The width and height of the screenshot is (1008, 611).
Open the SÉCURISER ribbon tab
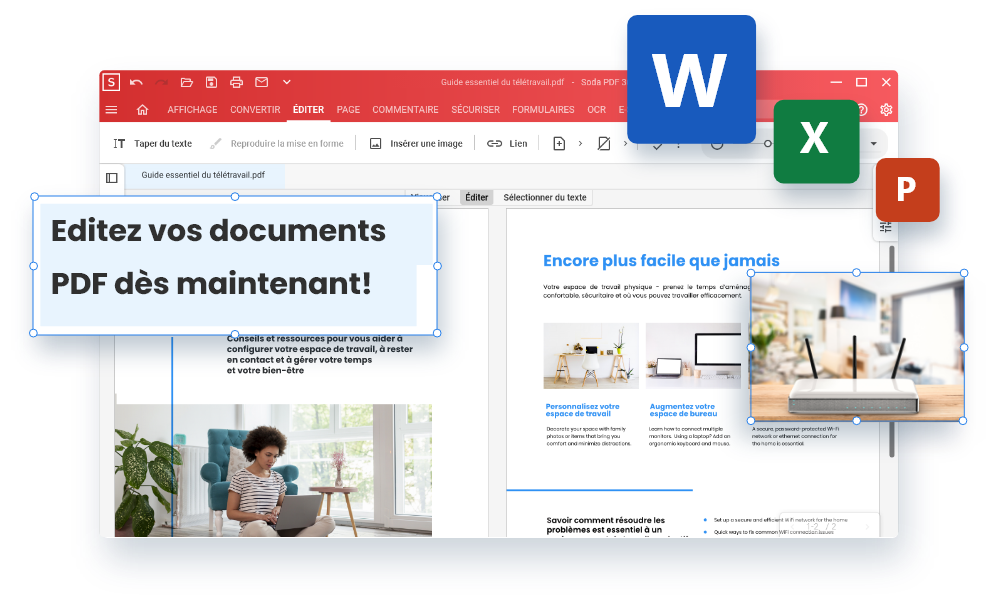pyautogui.click(x=474, y=110)
